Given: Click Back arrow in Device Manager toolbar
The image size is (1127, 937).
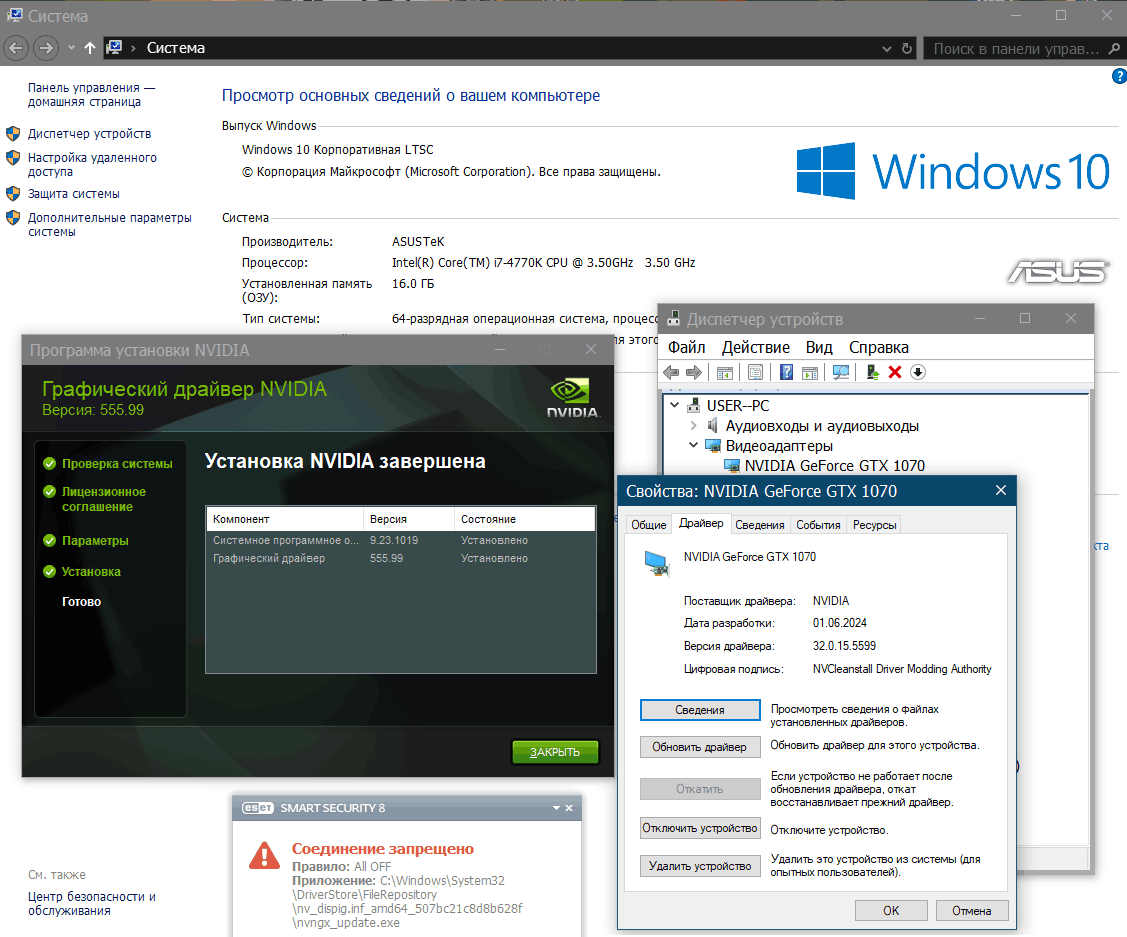Looking at the screenshot, I should coord(671,372).
